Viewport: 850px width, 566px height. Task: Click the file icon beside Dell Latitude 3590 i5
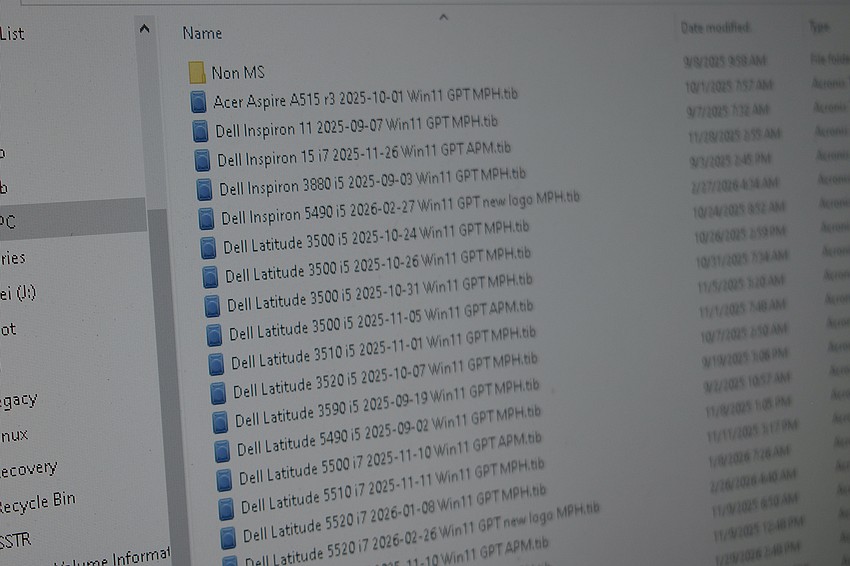(220, 422)
